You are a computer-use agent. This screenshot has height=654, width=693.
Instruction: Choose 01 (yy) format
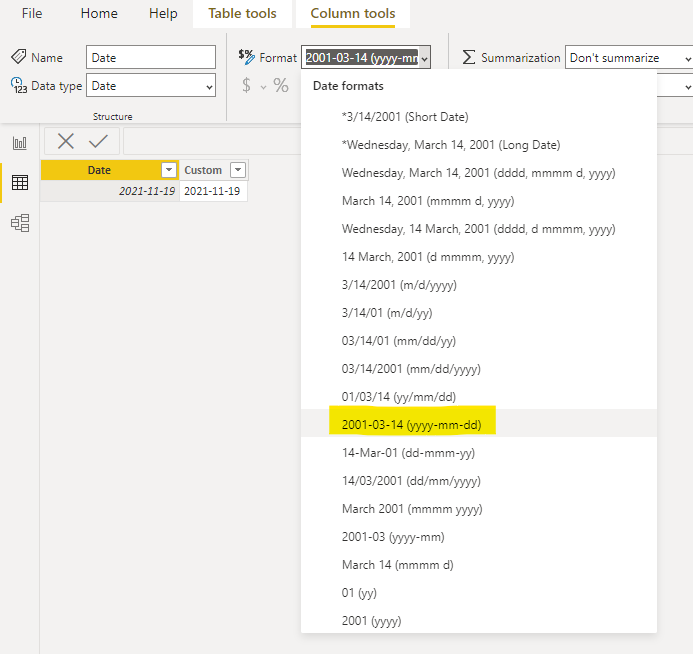point(479,593)
